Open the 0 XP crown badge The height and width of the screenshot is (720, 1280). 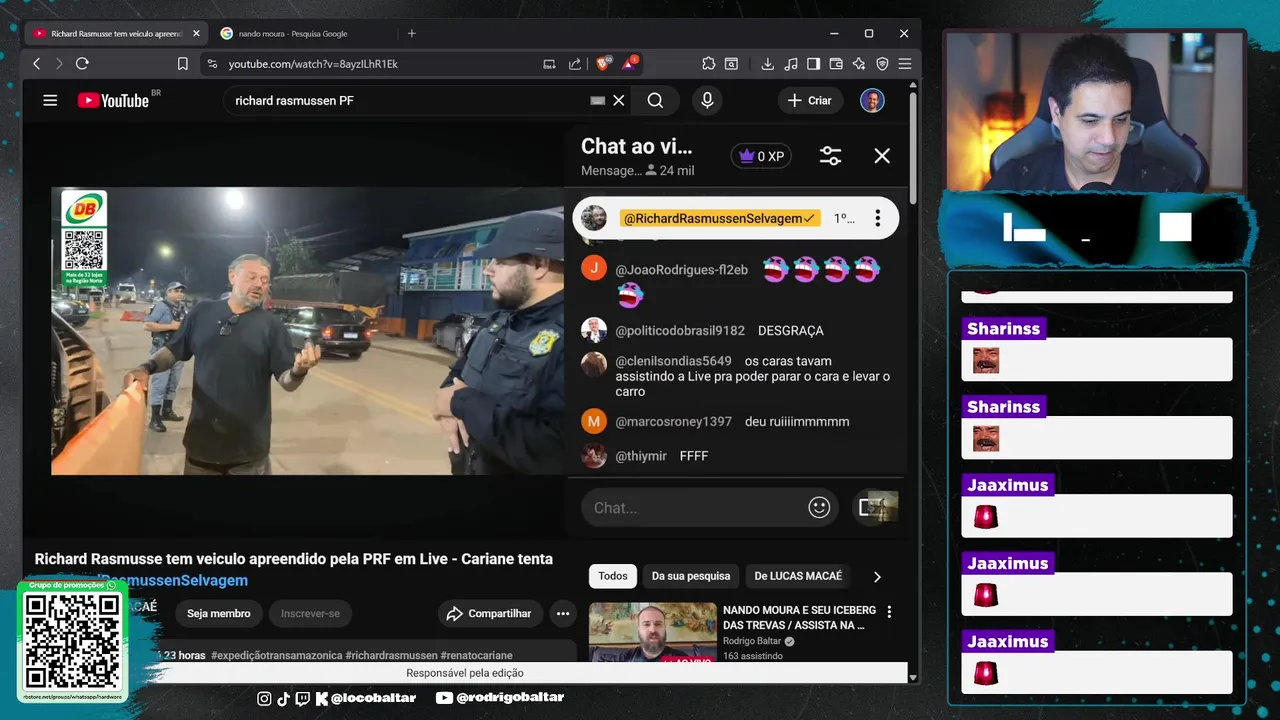tap(762, 156)
